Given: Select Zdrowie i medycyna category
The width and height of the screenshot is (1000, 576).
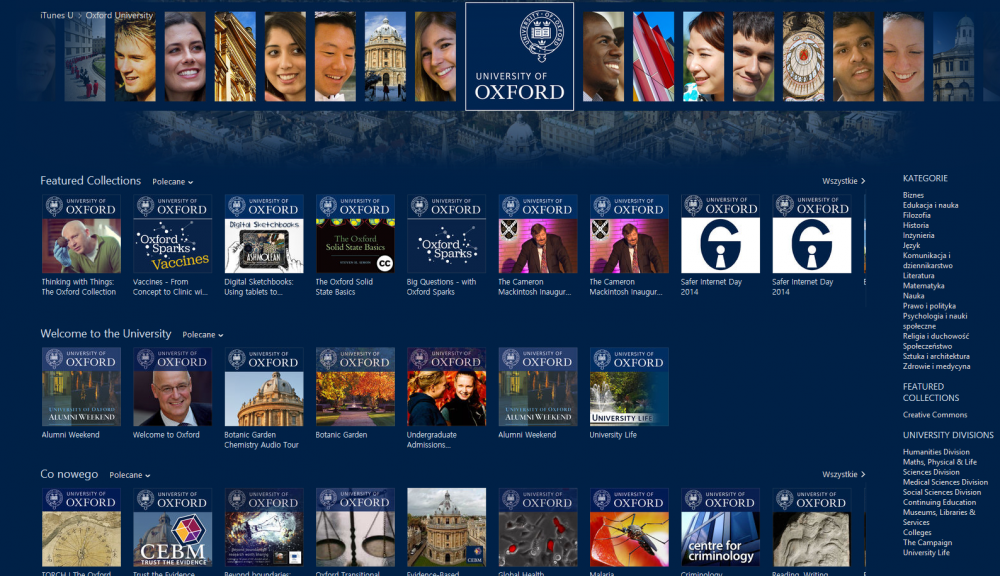Looking at the screenshot, I should (x=936, y=367).
